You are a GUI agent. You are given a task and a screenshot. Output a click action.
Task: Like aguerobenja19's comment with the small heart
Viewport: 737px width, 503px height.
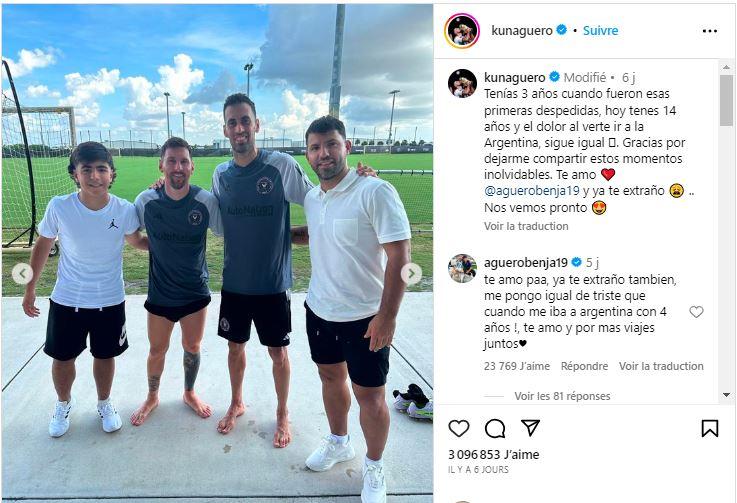696,312
